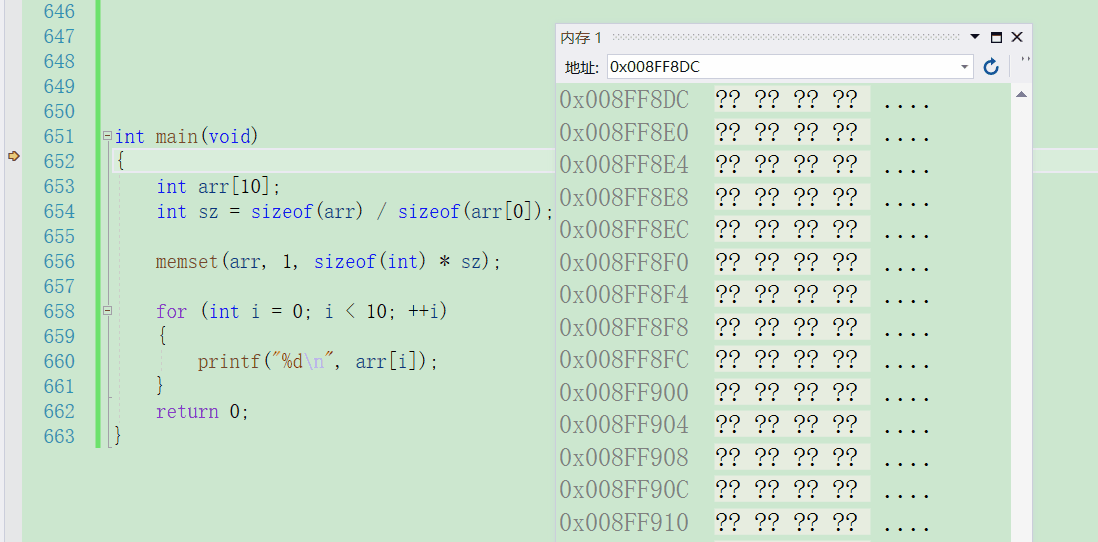The width and height of the screenshot is (1098, 542).
Task: Click 'int arr[10];' declaration
Action: pos(218,187)
